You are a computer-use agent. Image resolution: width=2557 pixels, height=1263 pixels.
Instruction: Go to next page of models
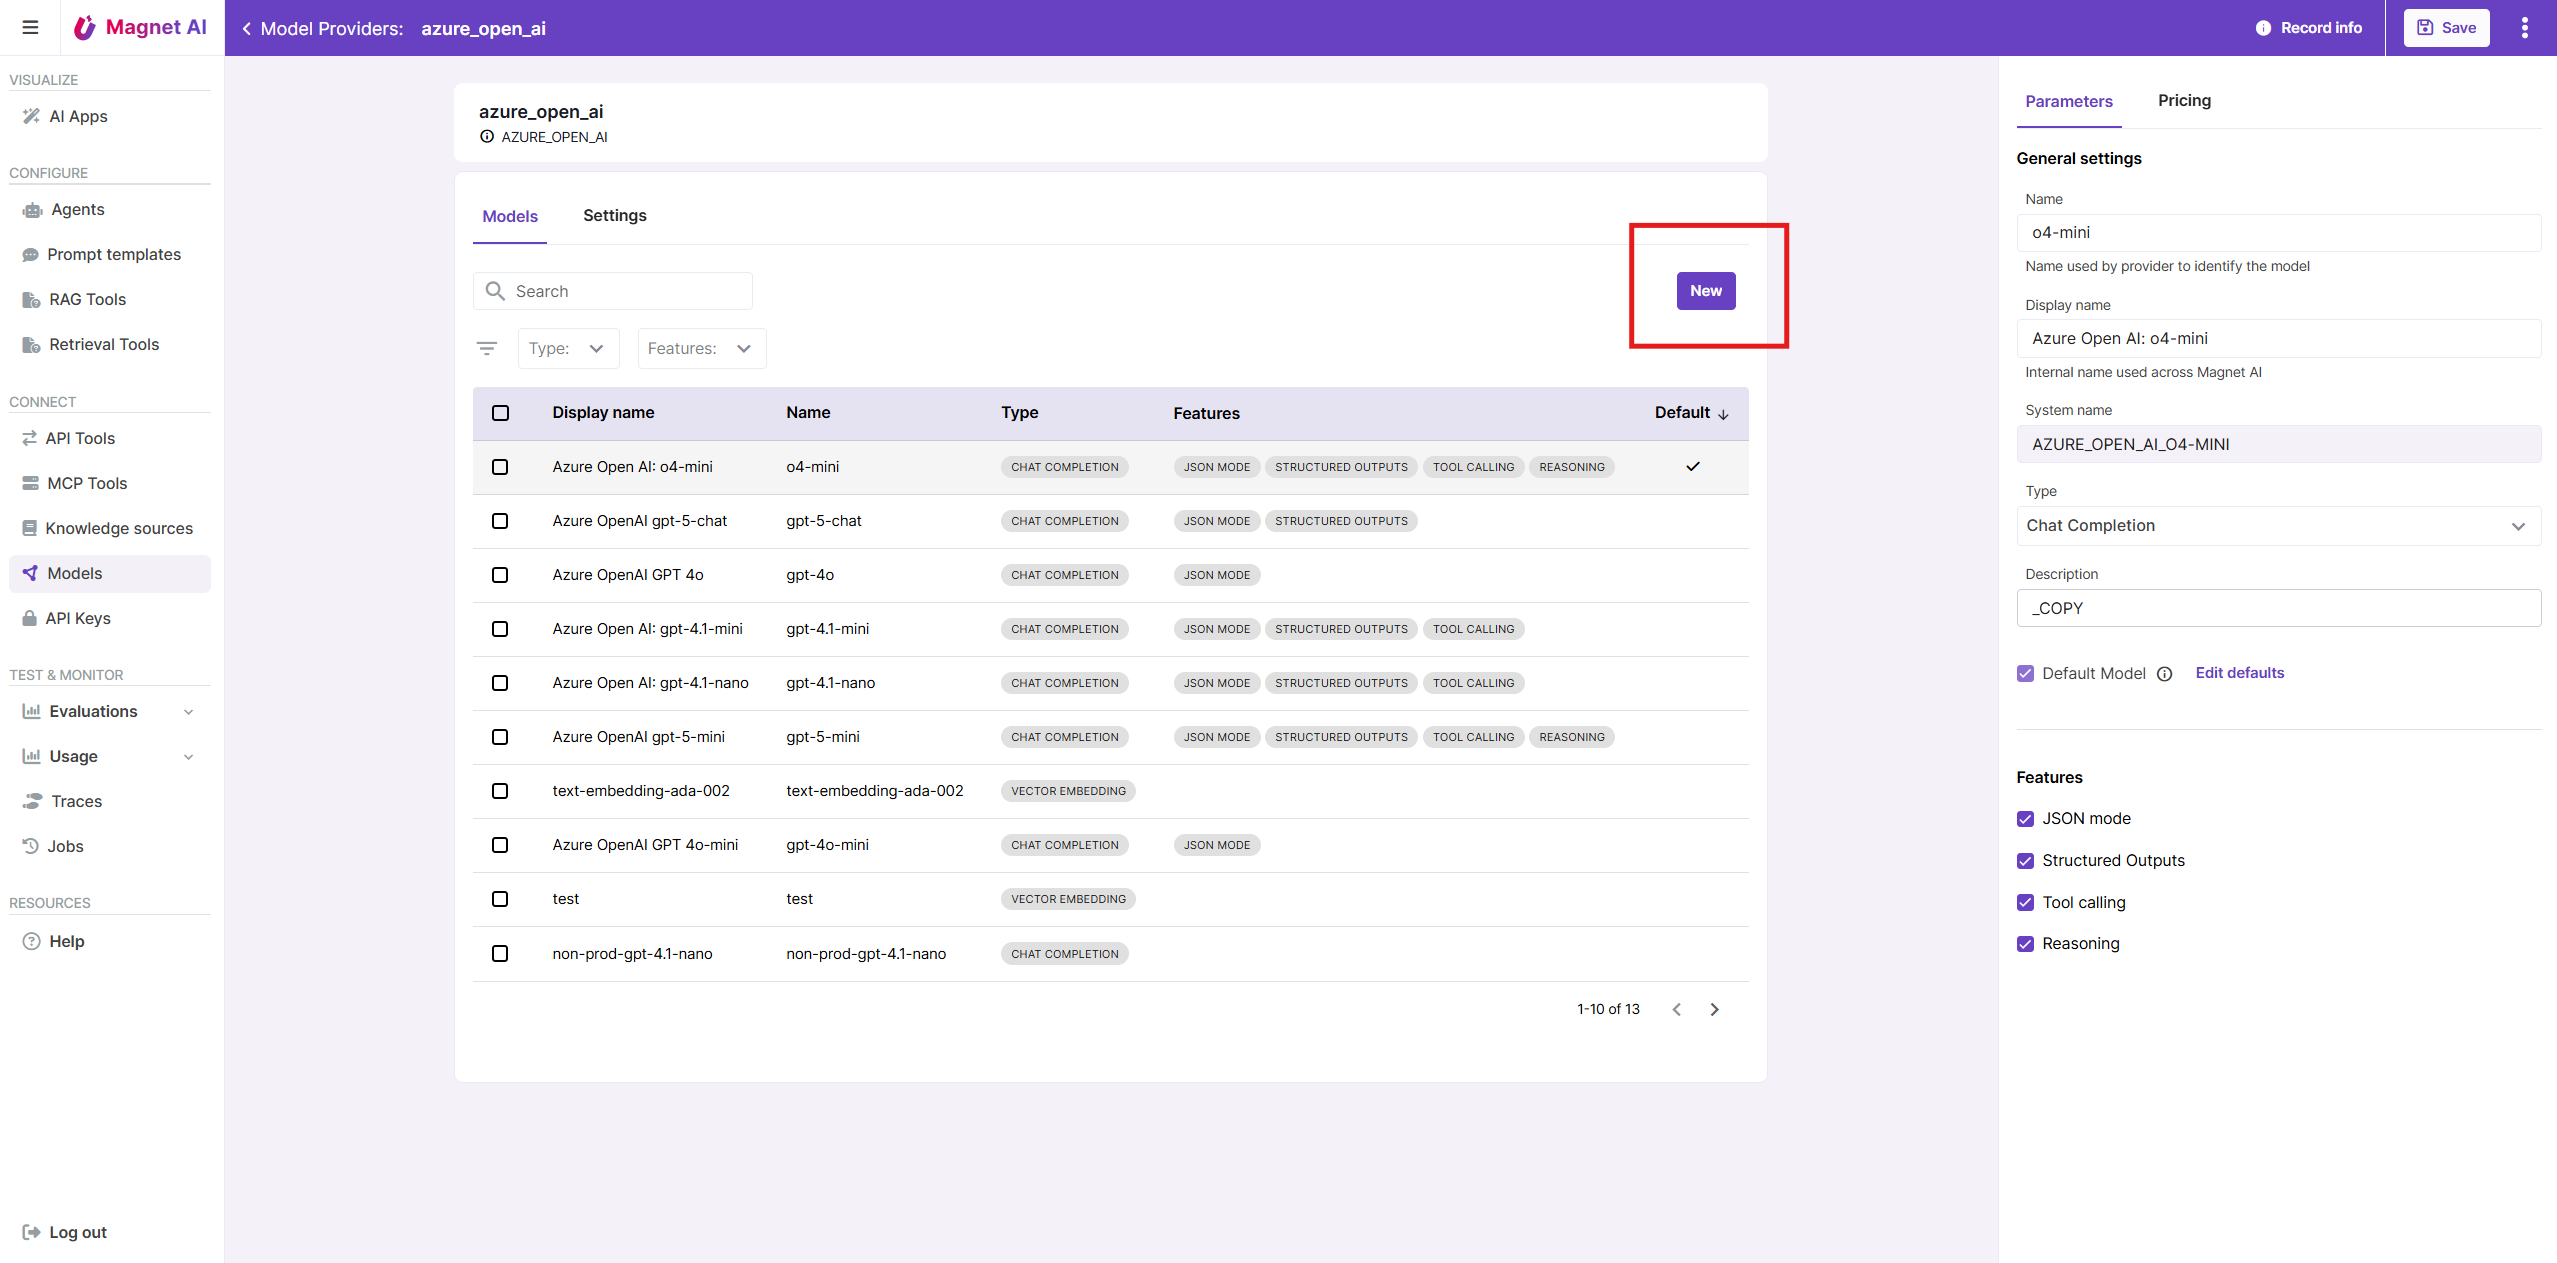(1714, 1009)
